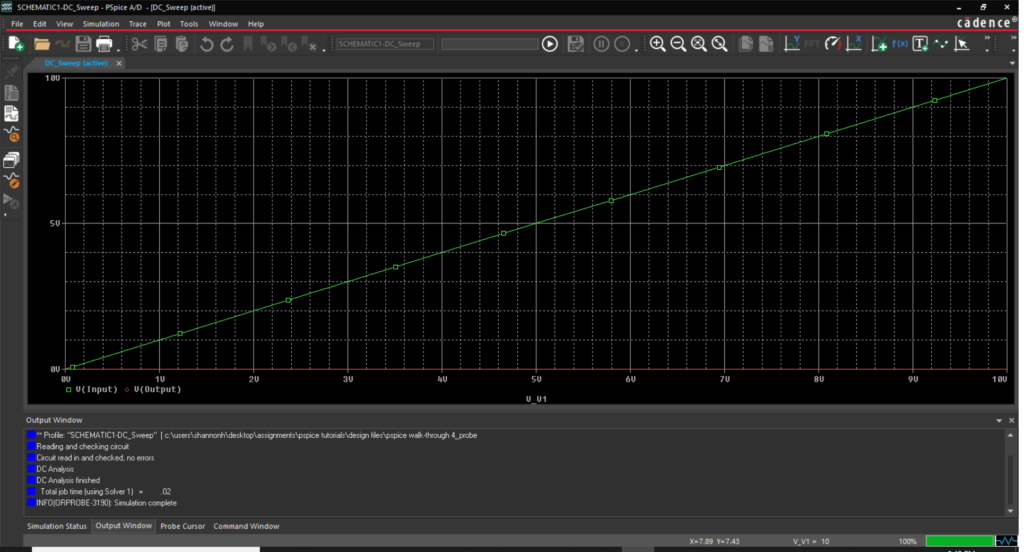Toggle Log Y axis icon
Viewport: 1024px width, 552px height.
[792, 44]
